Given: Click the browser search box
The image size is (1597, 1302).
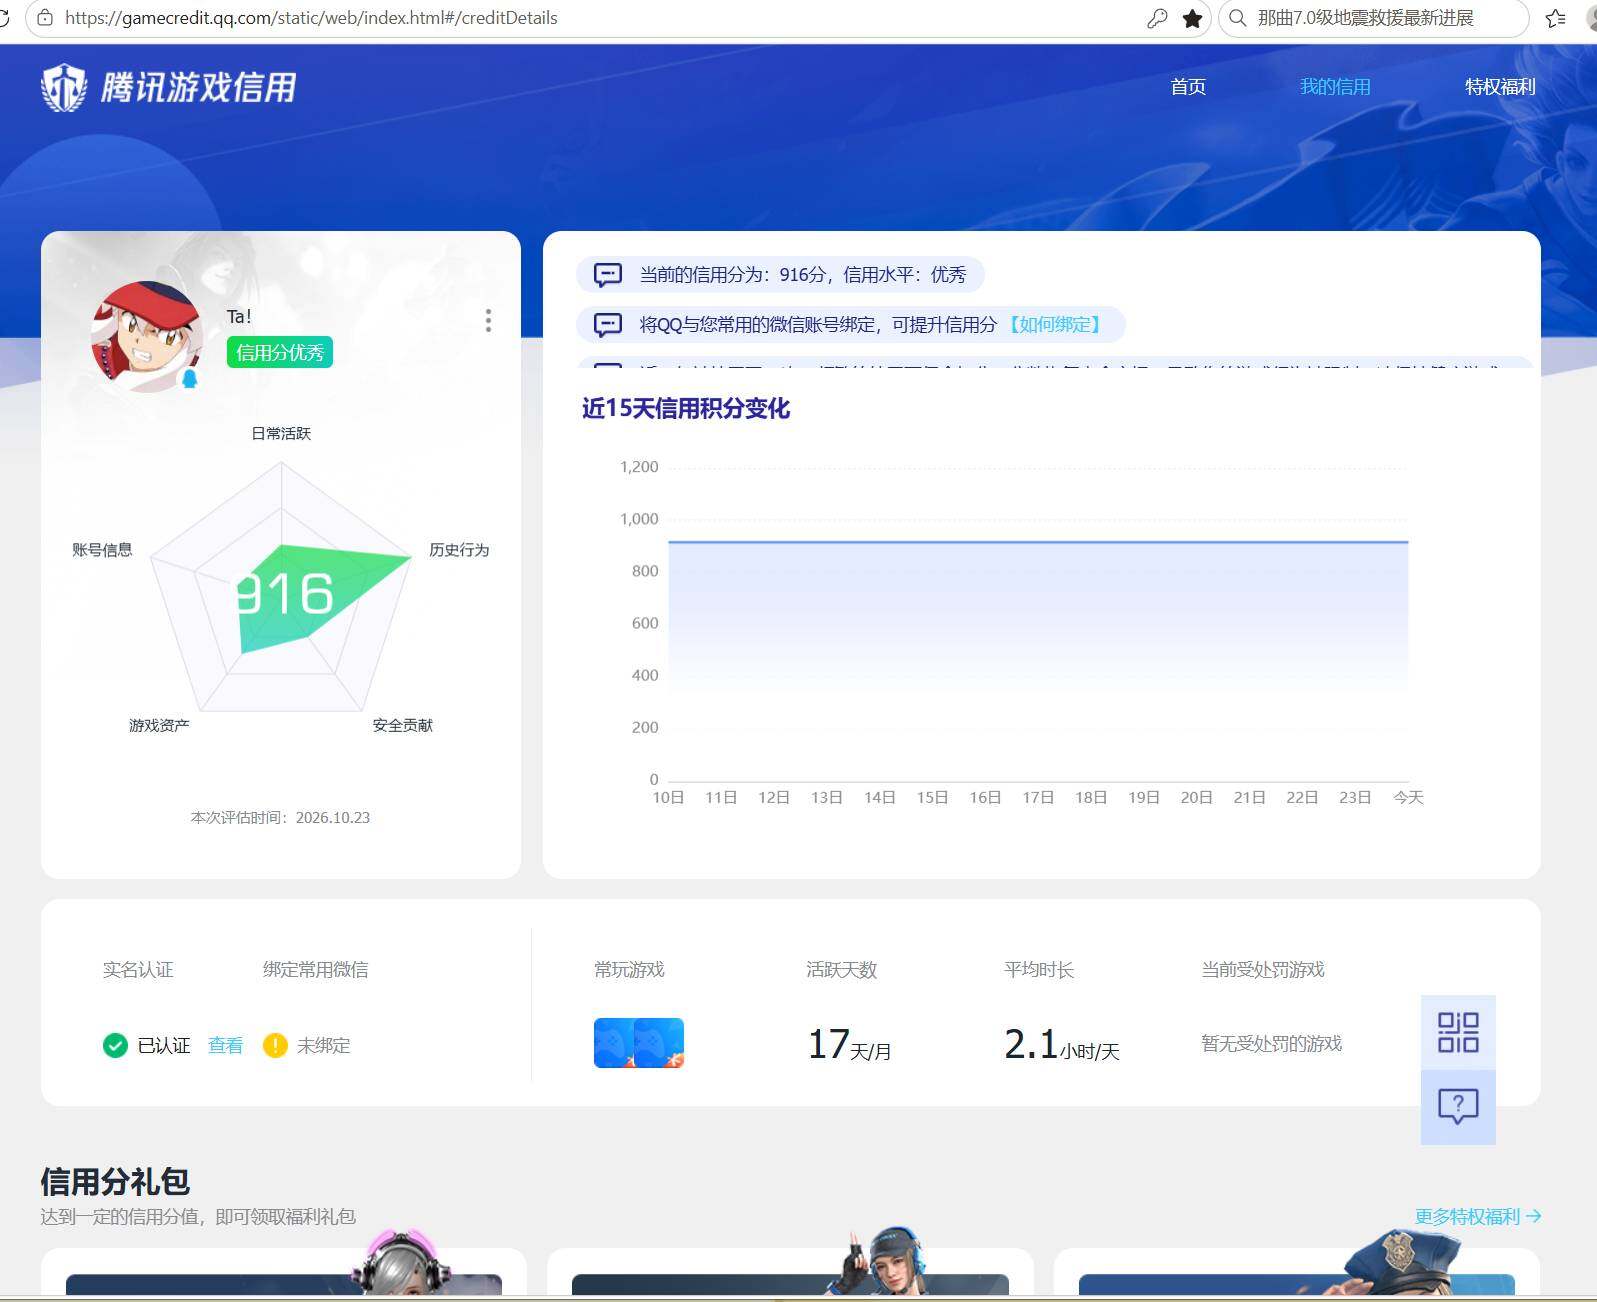Looking at the screenshot, I should click(x=1373, y=18).
